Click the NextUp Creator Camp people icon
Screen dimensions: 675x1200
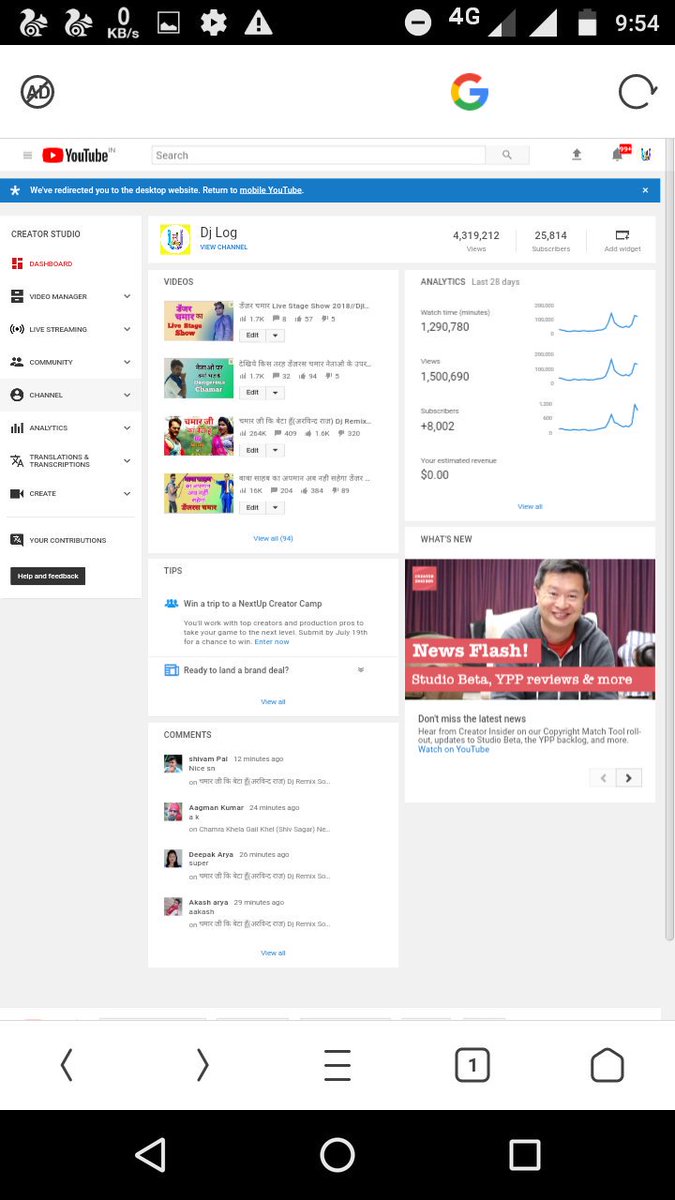(x=171, y=604)
